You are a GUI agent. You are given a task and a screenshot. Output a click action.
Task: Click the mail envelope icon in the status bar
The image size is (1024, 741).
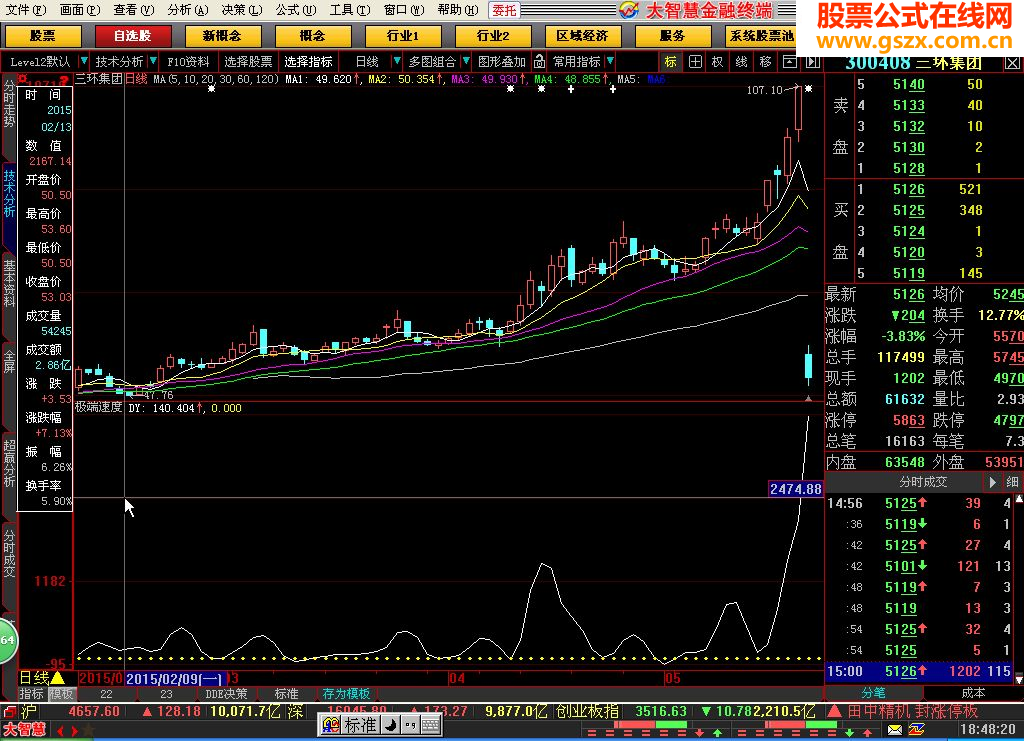click(894, 729)
